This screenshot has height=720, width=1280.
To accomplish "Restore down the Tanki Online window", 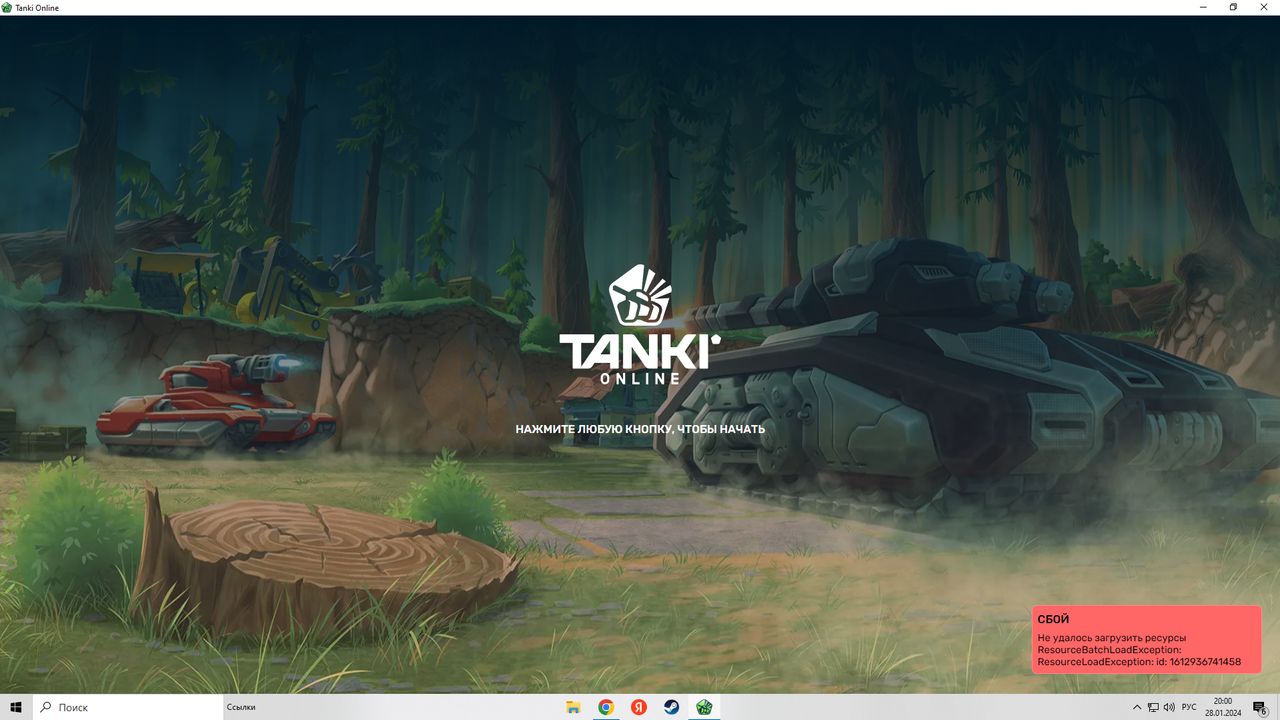I will coord(1233,7).
